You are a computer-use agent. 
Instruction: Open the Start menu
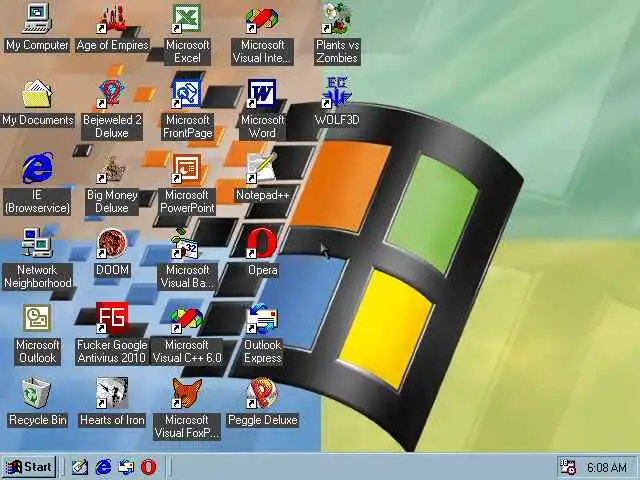coord(29,467)
